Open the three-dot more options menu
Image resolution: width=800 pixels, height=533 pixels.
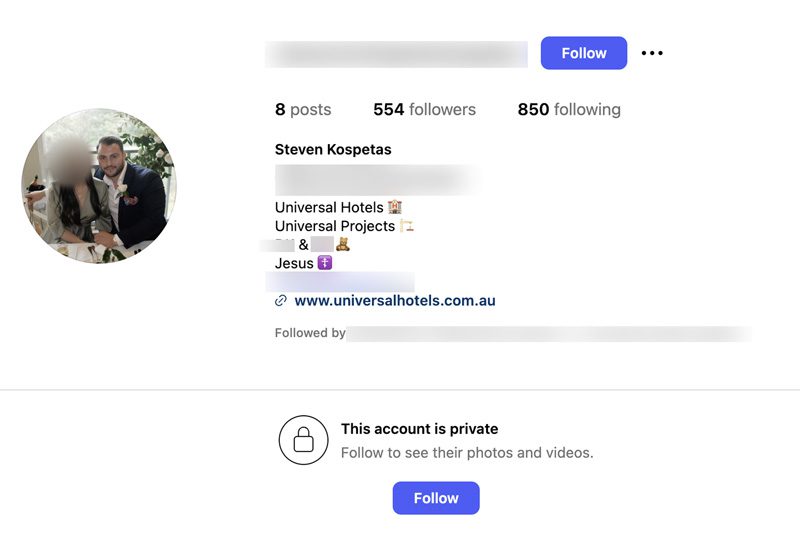[652, 53]
